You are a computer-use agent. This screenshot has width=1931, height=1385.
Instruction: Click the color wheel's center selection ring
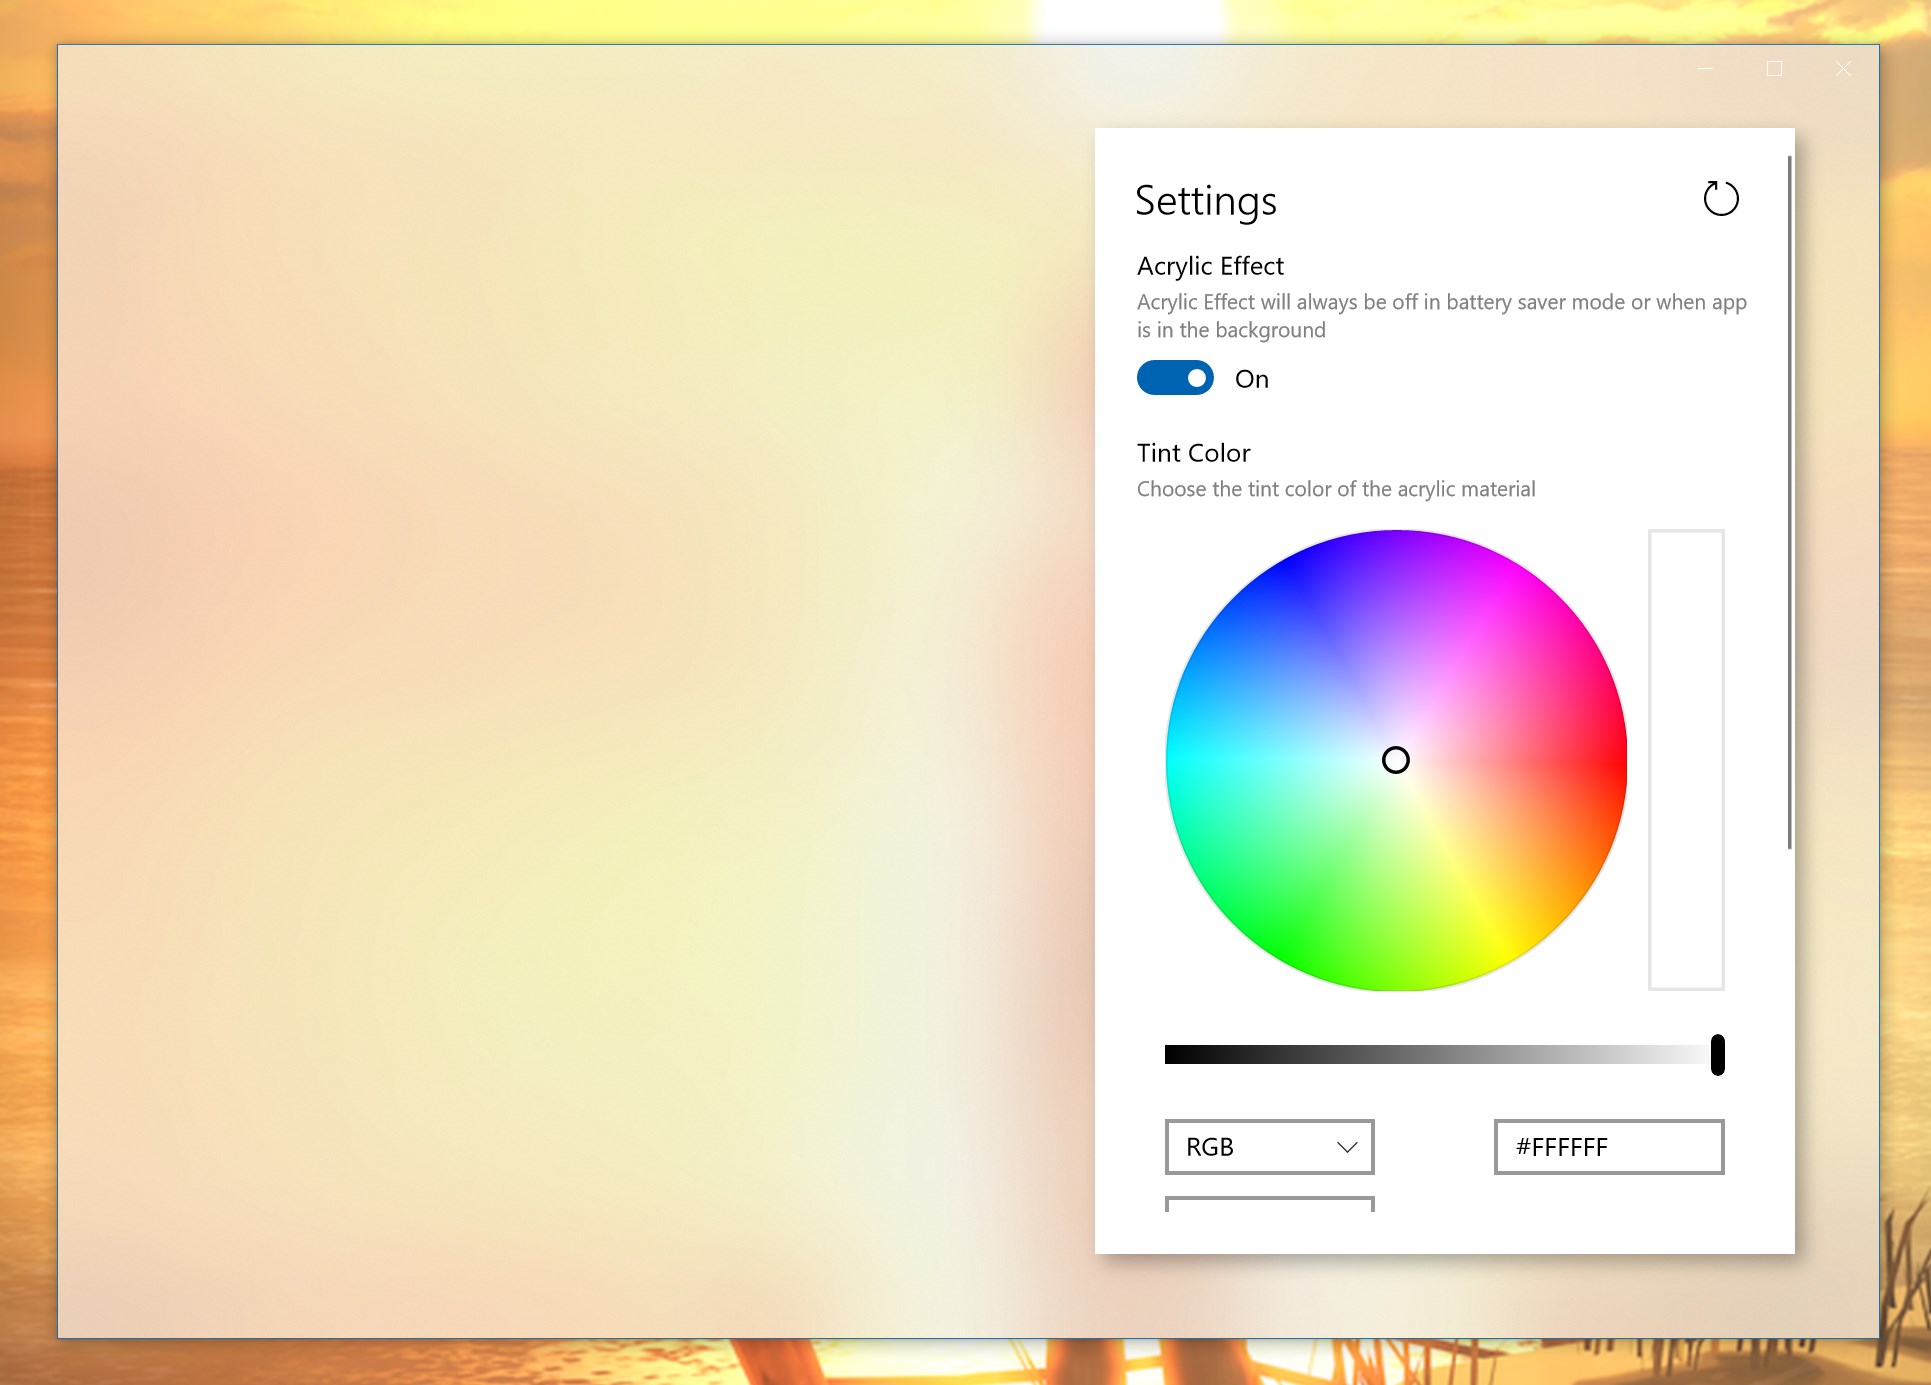(1395, 761)
